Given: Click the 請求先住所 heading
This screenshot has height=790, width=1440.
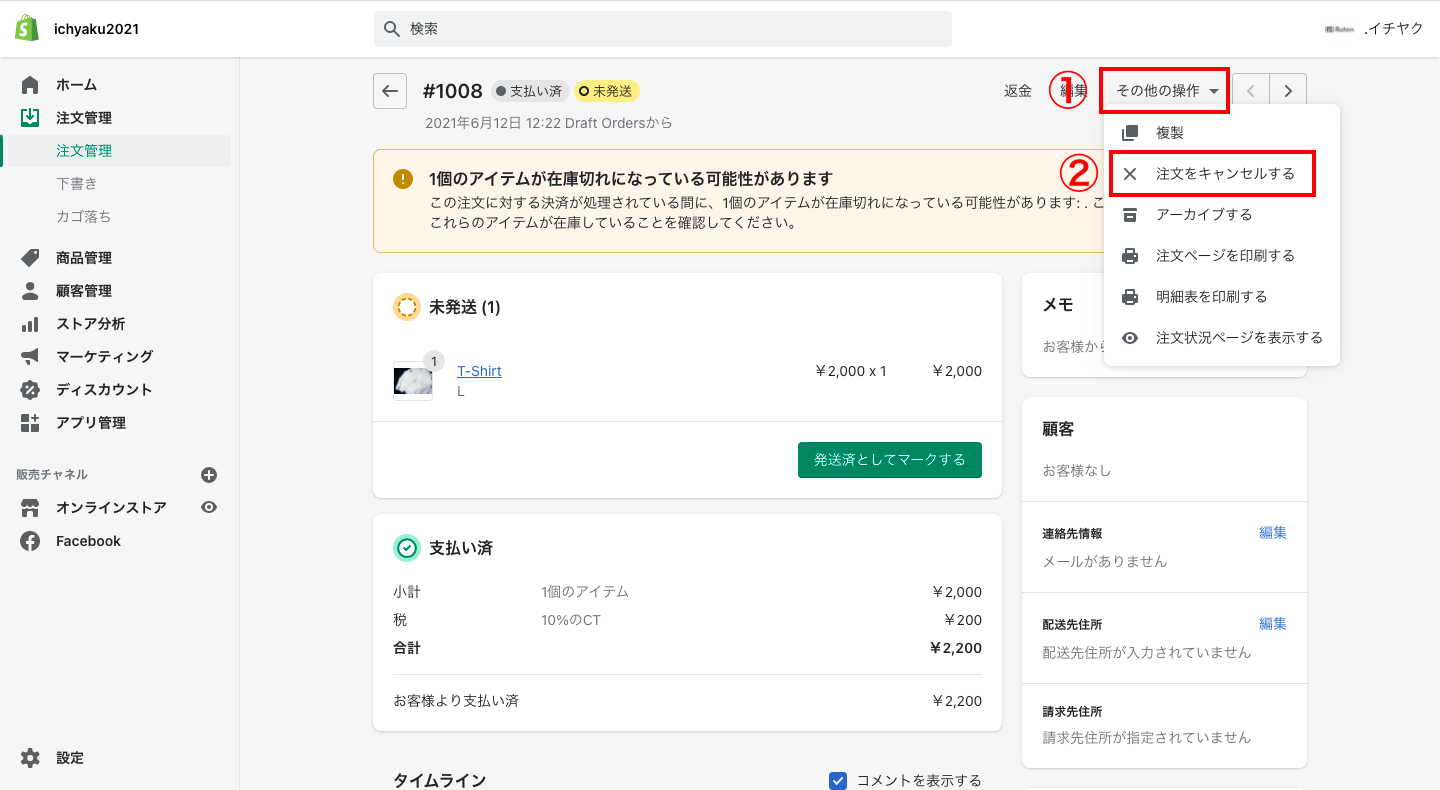Looking at the screenshot, I should [x=1072, y=712].
